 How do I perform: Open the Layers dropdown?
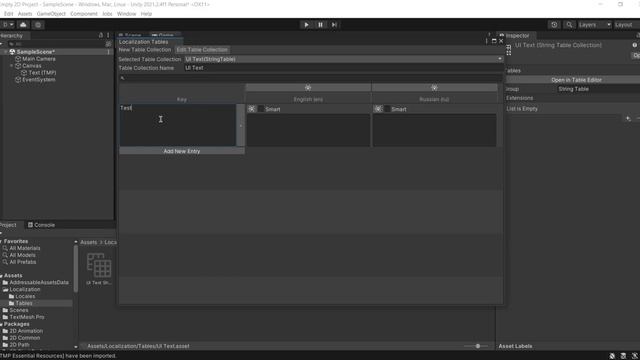[x=594, y=25]
